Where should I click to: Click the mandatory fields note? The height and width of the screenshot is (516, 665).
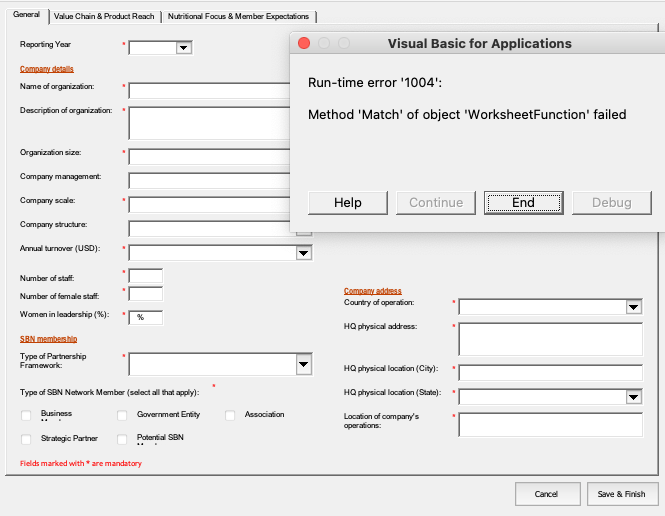point(81,463)
